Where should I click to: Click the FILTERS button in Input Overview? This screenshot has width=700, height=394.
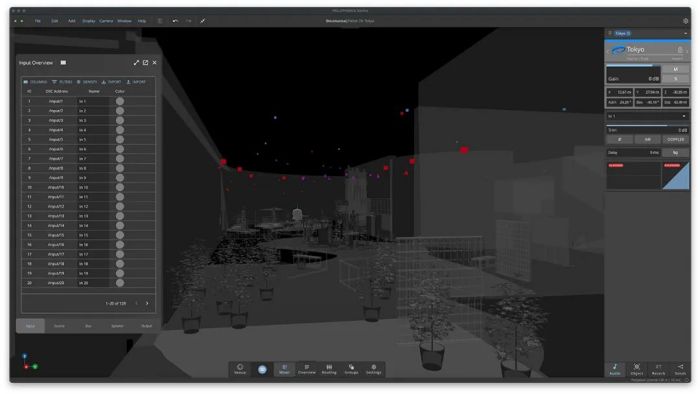(x=62, y=82)
